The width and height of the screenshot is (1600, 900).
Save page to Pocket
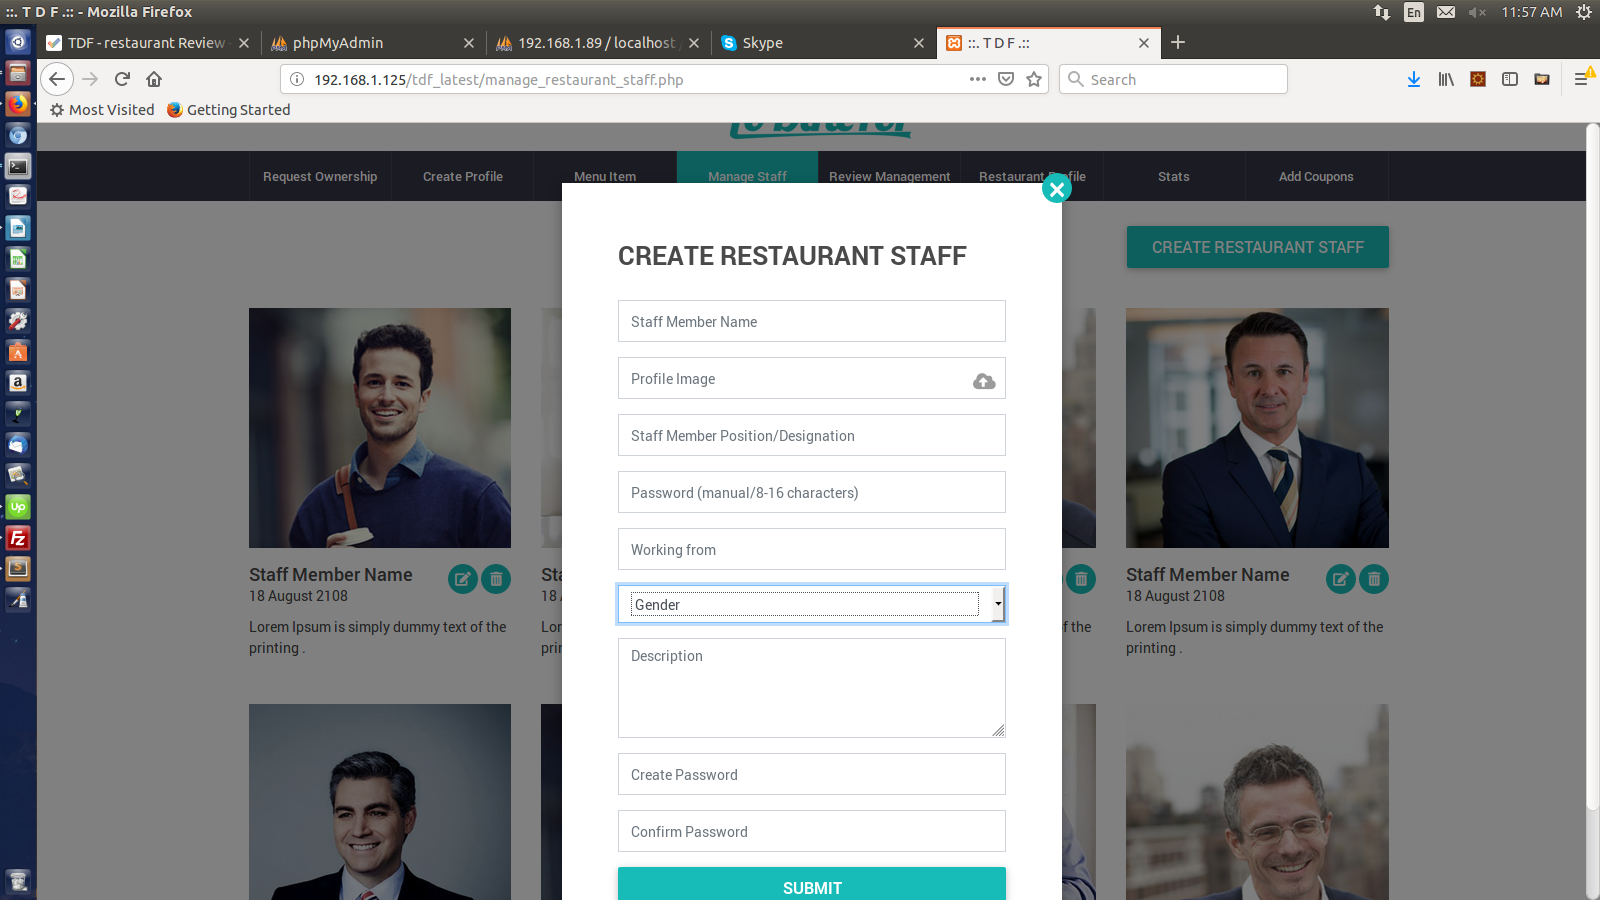[x=1006, y=79]
